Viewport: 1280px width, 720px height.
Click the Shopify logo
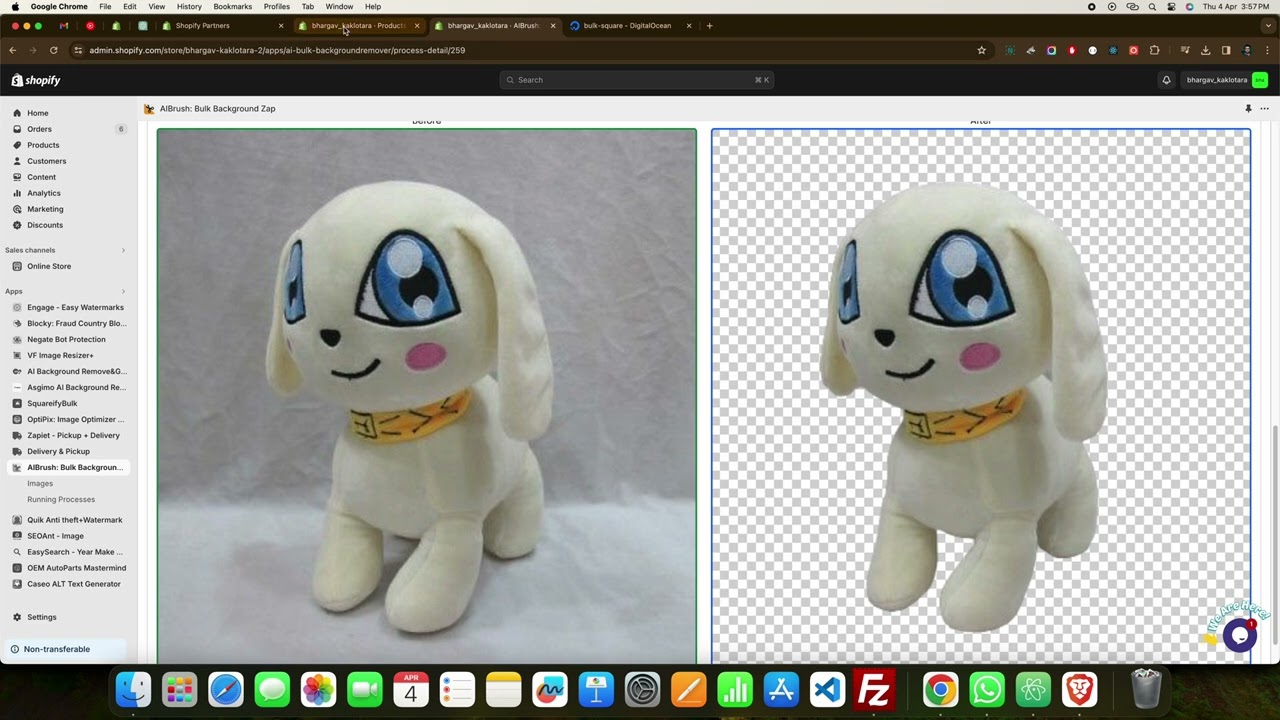click(36, 80)
